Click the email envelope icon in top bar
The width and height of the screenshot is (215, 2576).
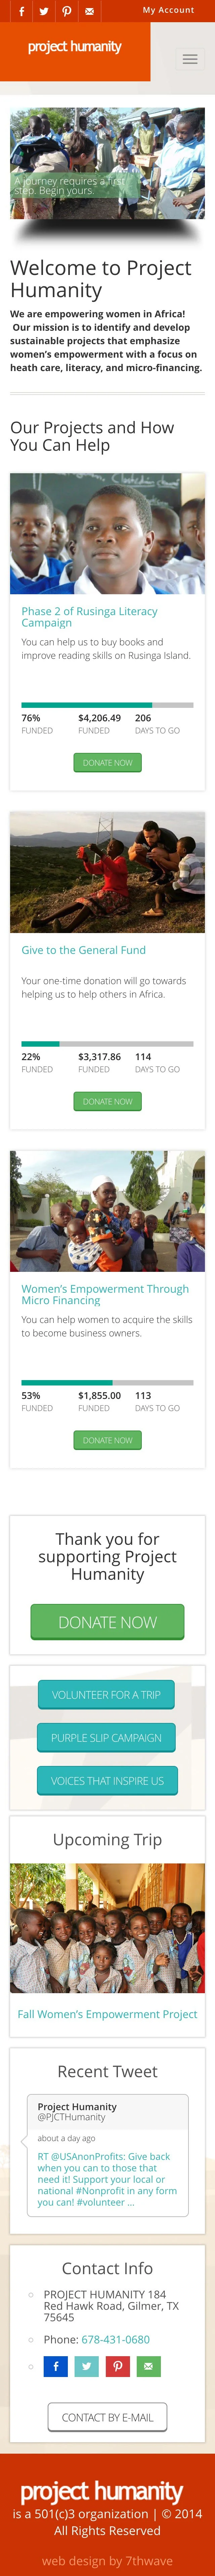point(89,11)
